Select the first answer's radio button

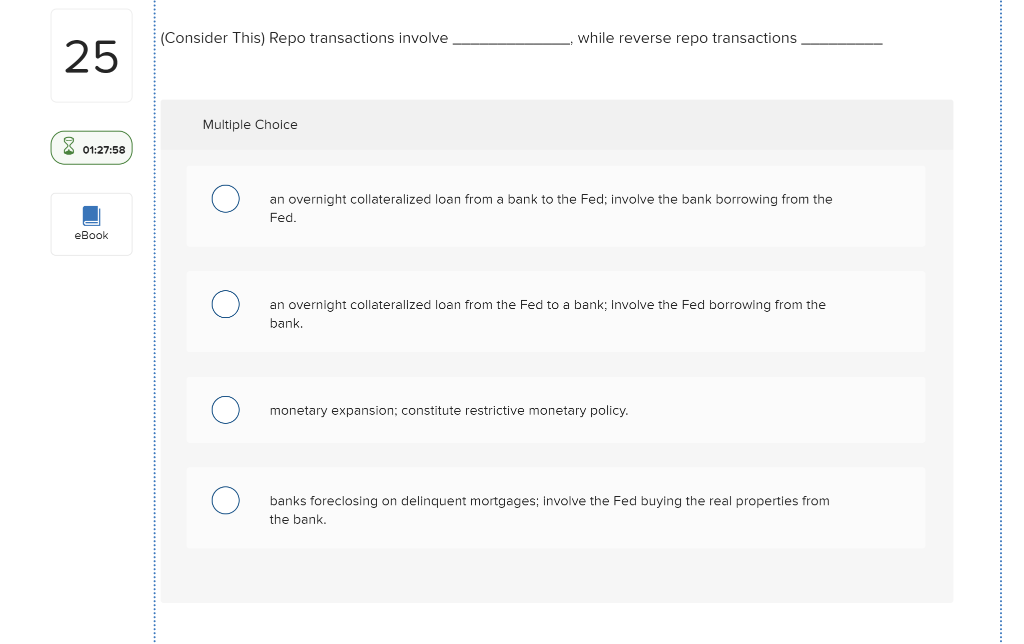tap(225, 198)
